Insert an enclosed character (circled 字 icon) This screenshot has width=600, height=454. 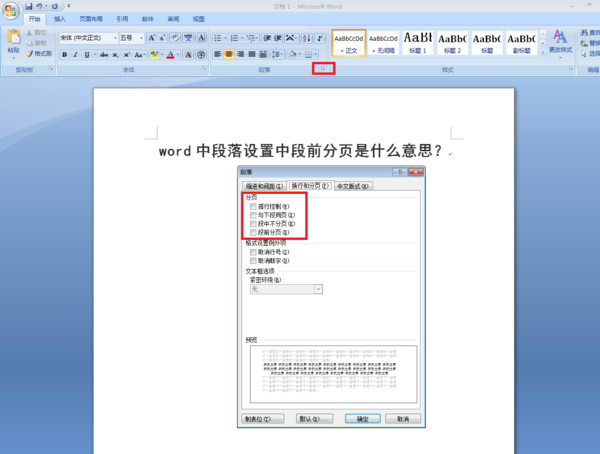tap(201, 55)
